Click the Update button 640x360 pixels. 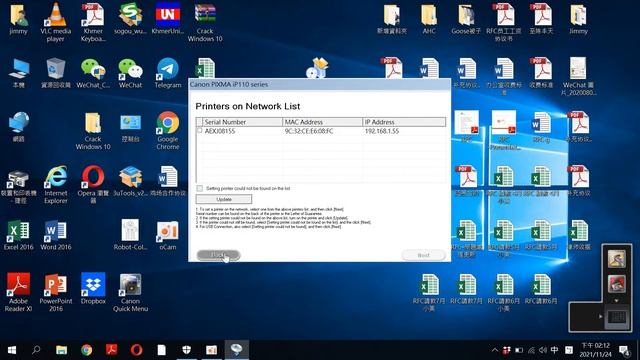click(224, 199)
